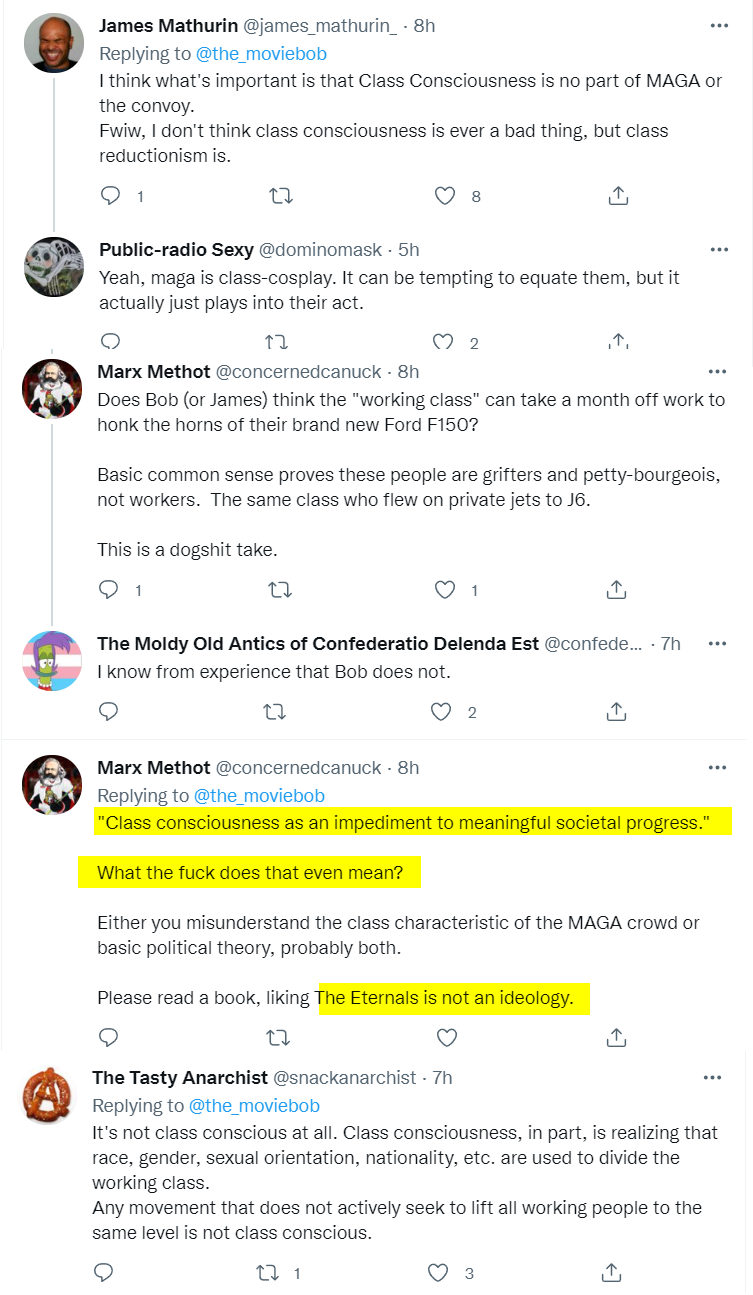This screenshot has width=753, height=1295.
Task: Like The Tasty Anarchist's tweet
Action: pyautogui.click(x=438, y=1272)
